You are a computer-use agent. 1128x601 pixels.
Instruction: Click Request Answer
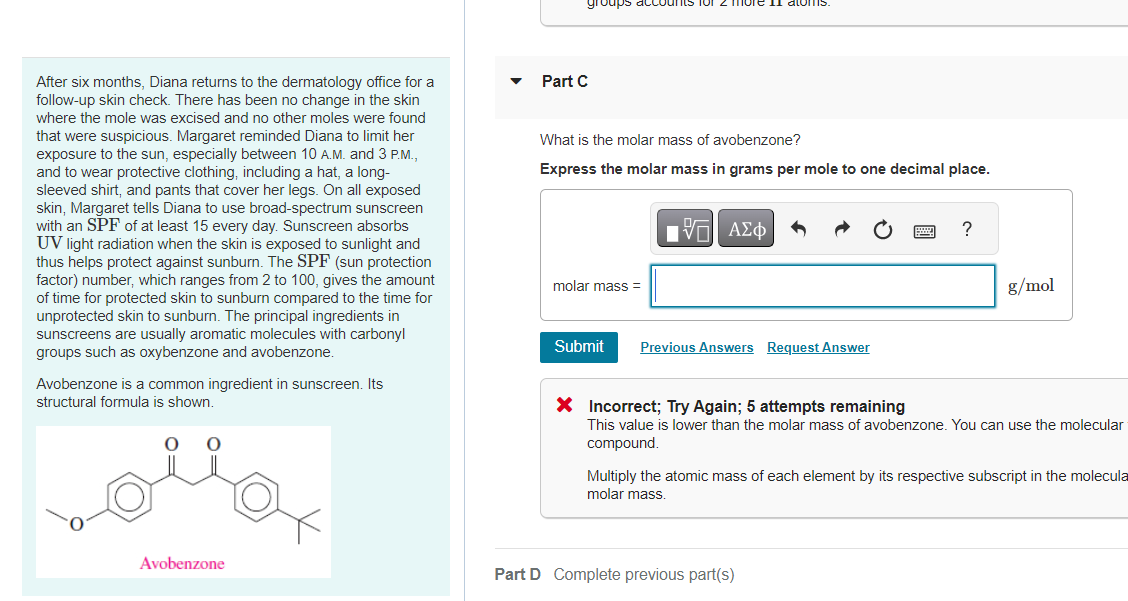tap(817, 347)
